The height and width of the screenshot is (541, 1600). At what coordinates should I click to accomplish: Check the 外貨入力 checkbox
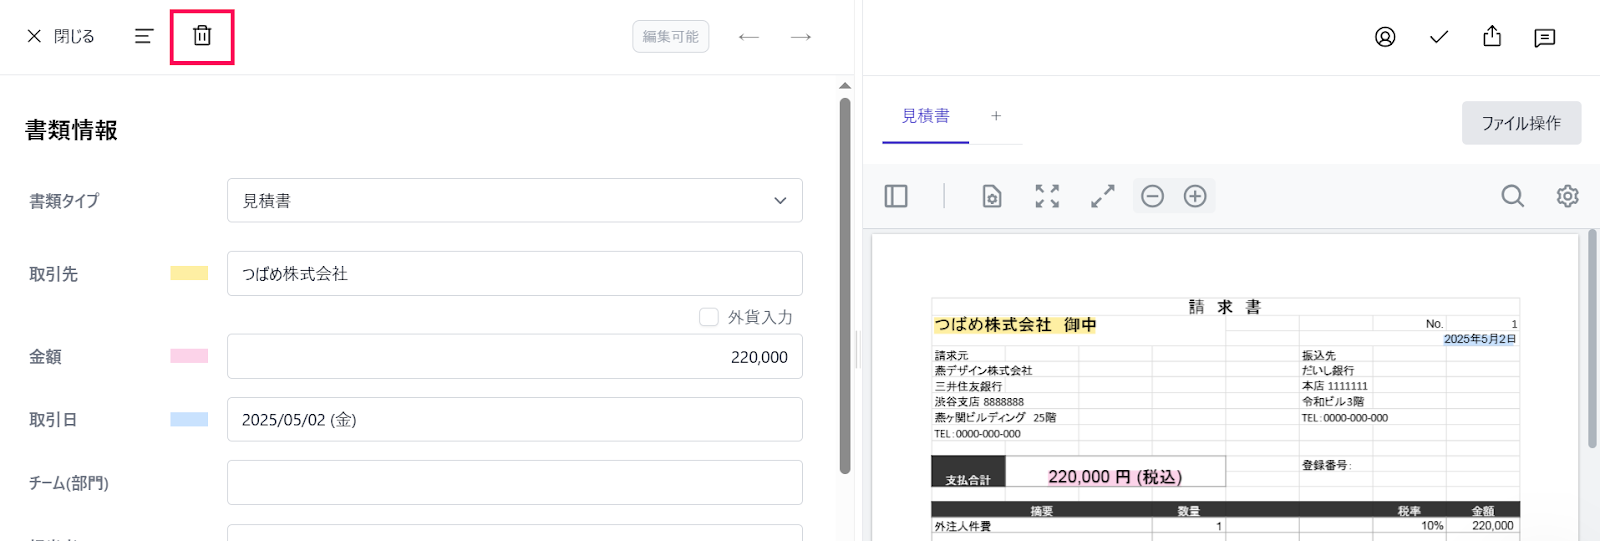click(x=709, y=317)
